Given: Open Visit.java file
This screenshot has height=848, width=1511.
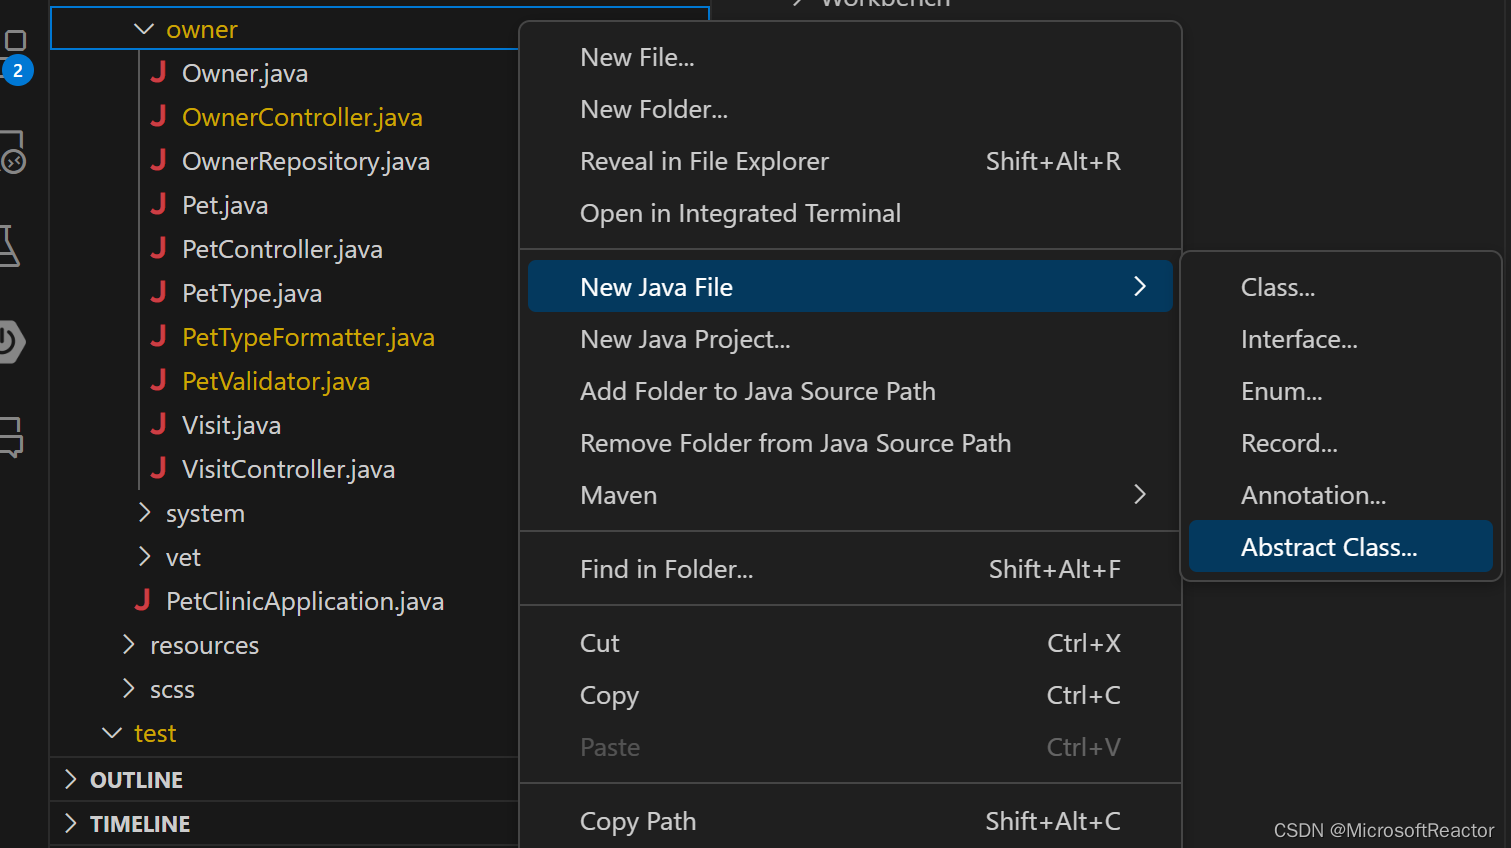Looking at the screenshot, I should (231, 426).
